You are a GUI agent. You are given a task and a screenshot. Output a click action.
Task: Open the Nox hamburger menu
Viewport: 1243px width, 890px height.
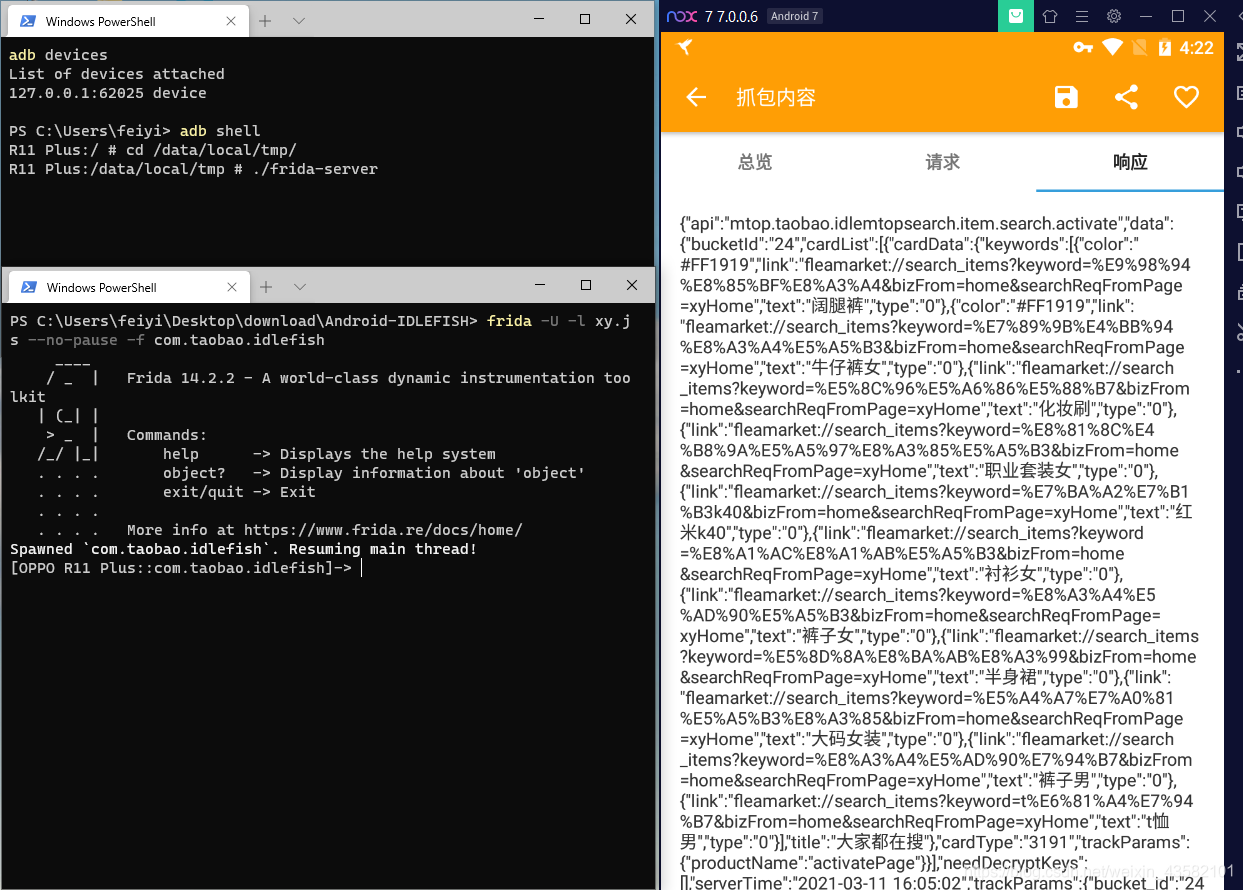(x=1081, y=16)
